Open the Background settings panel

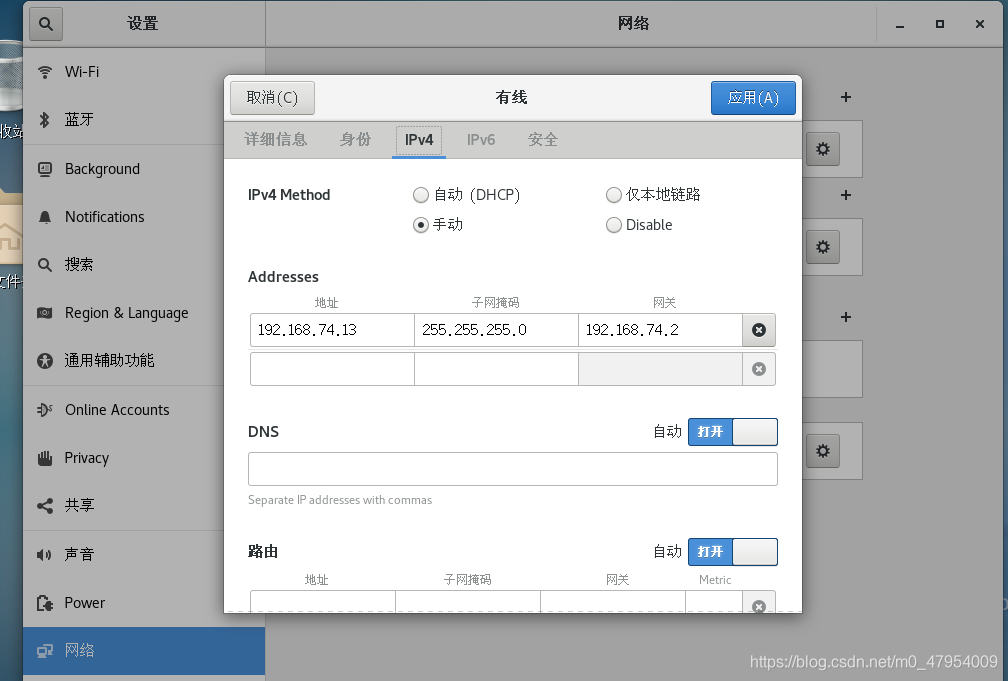point(144,169)
